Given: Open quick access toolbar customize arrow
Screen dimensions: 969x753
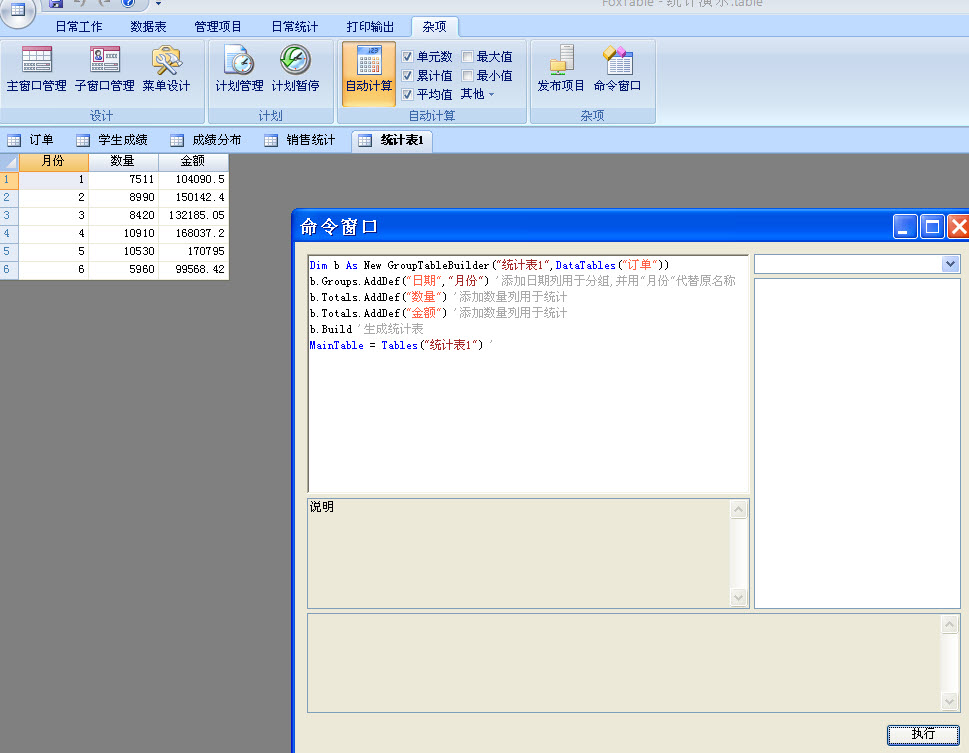Looking at the screenshot, I should coord(158,4).
